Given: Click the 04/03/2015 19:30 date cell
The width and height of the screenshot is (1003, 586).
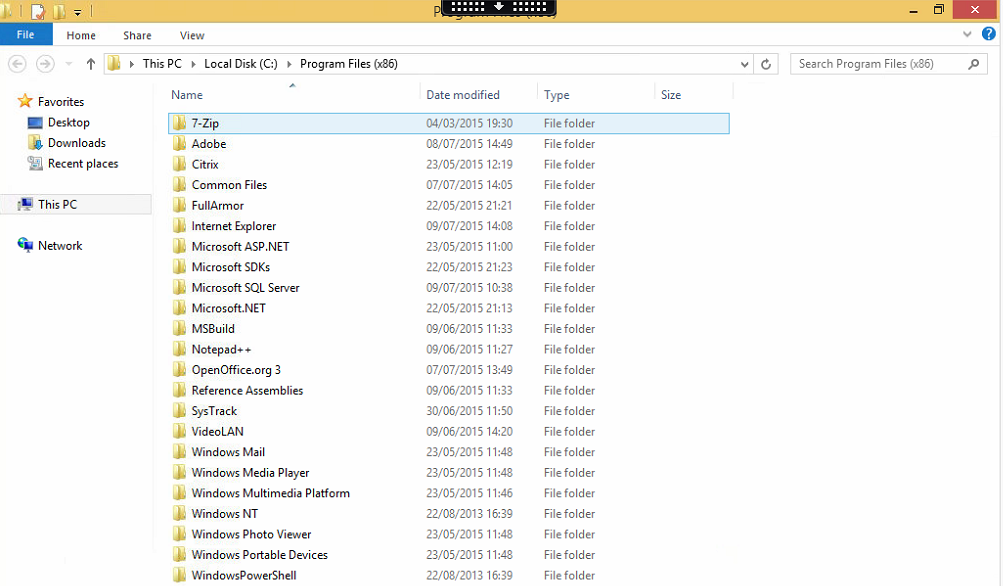Looking at the screenshot, I should pyautogui.click(x=470, y=123).
